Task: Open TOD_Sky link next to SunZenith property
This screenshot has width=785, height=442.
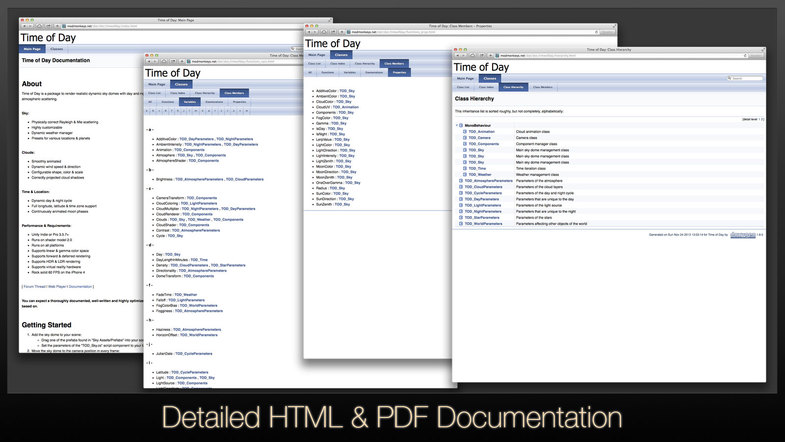Action: click(x=343, y=204)
